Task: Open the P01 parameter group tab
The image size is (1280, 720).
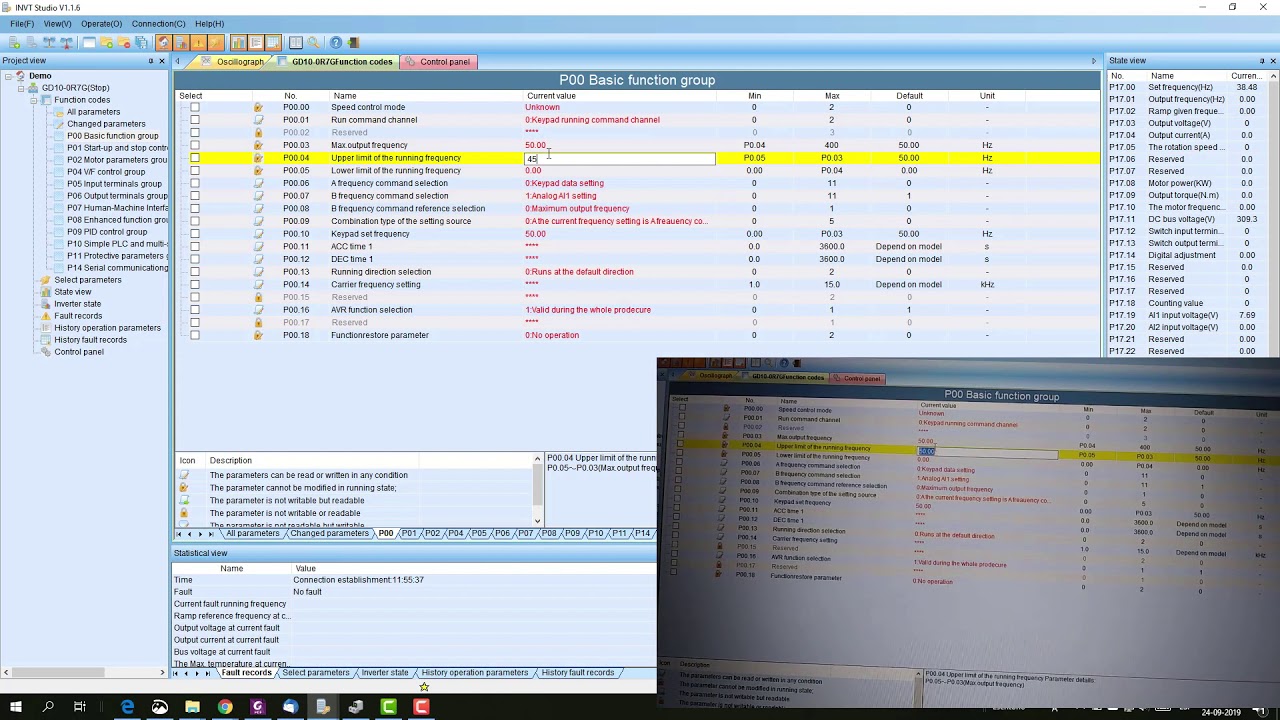Action: 408,533
